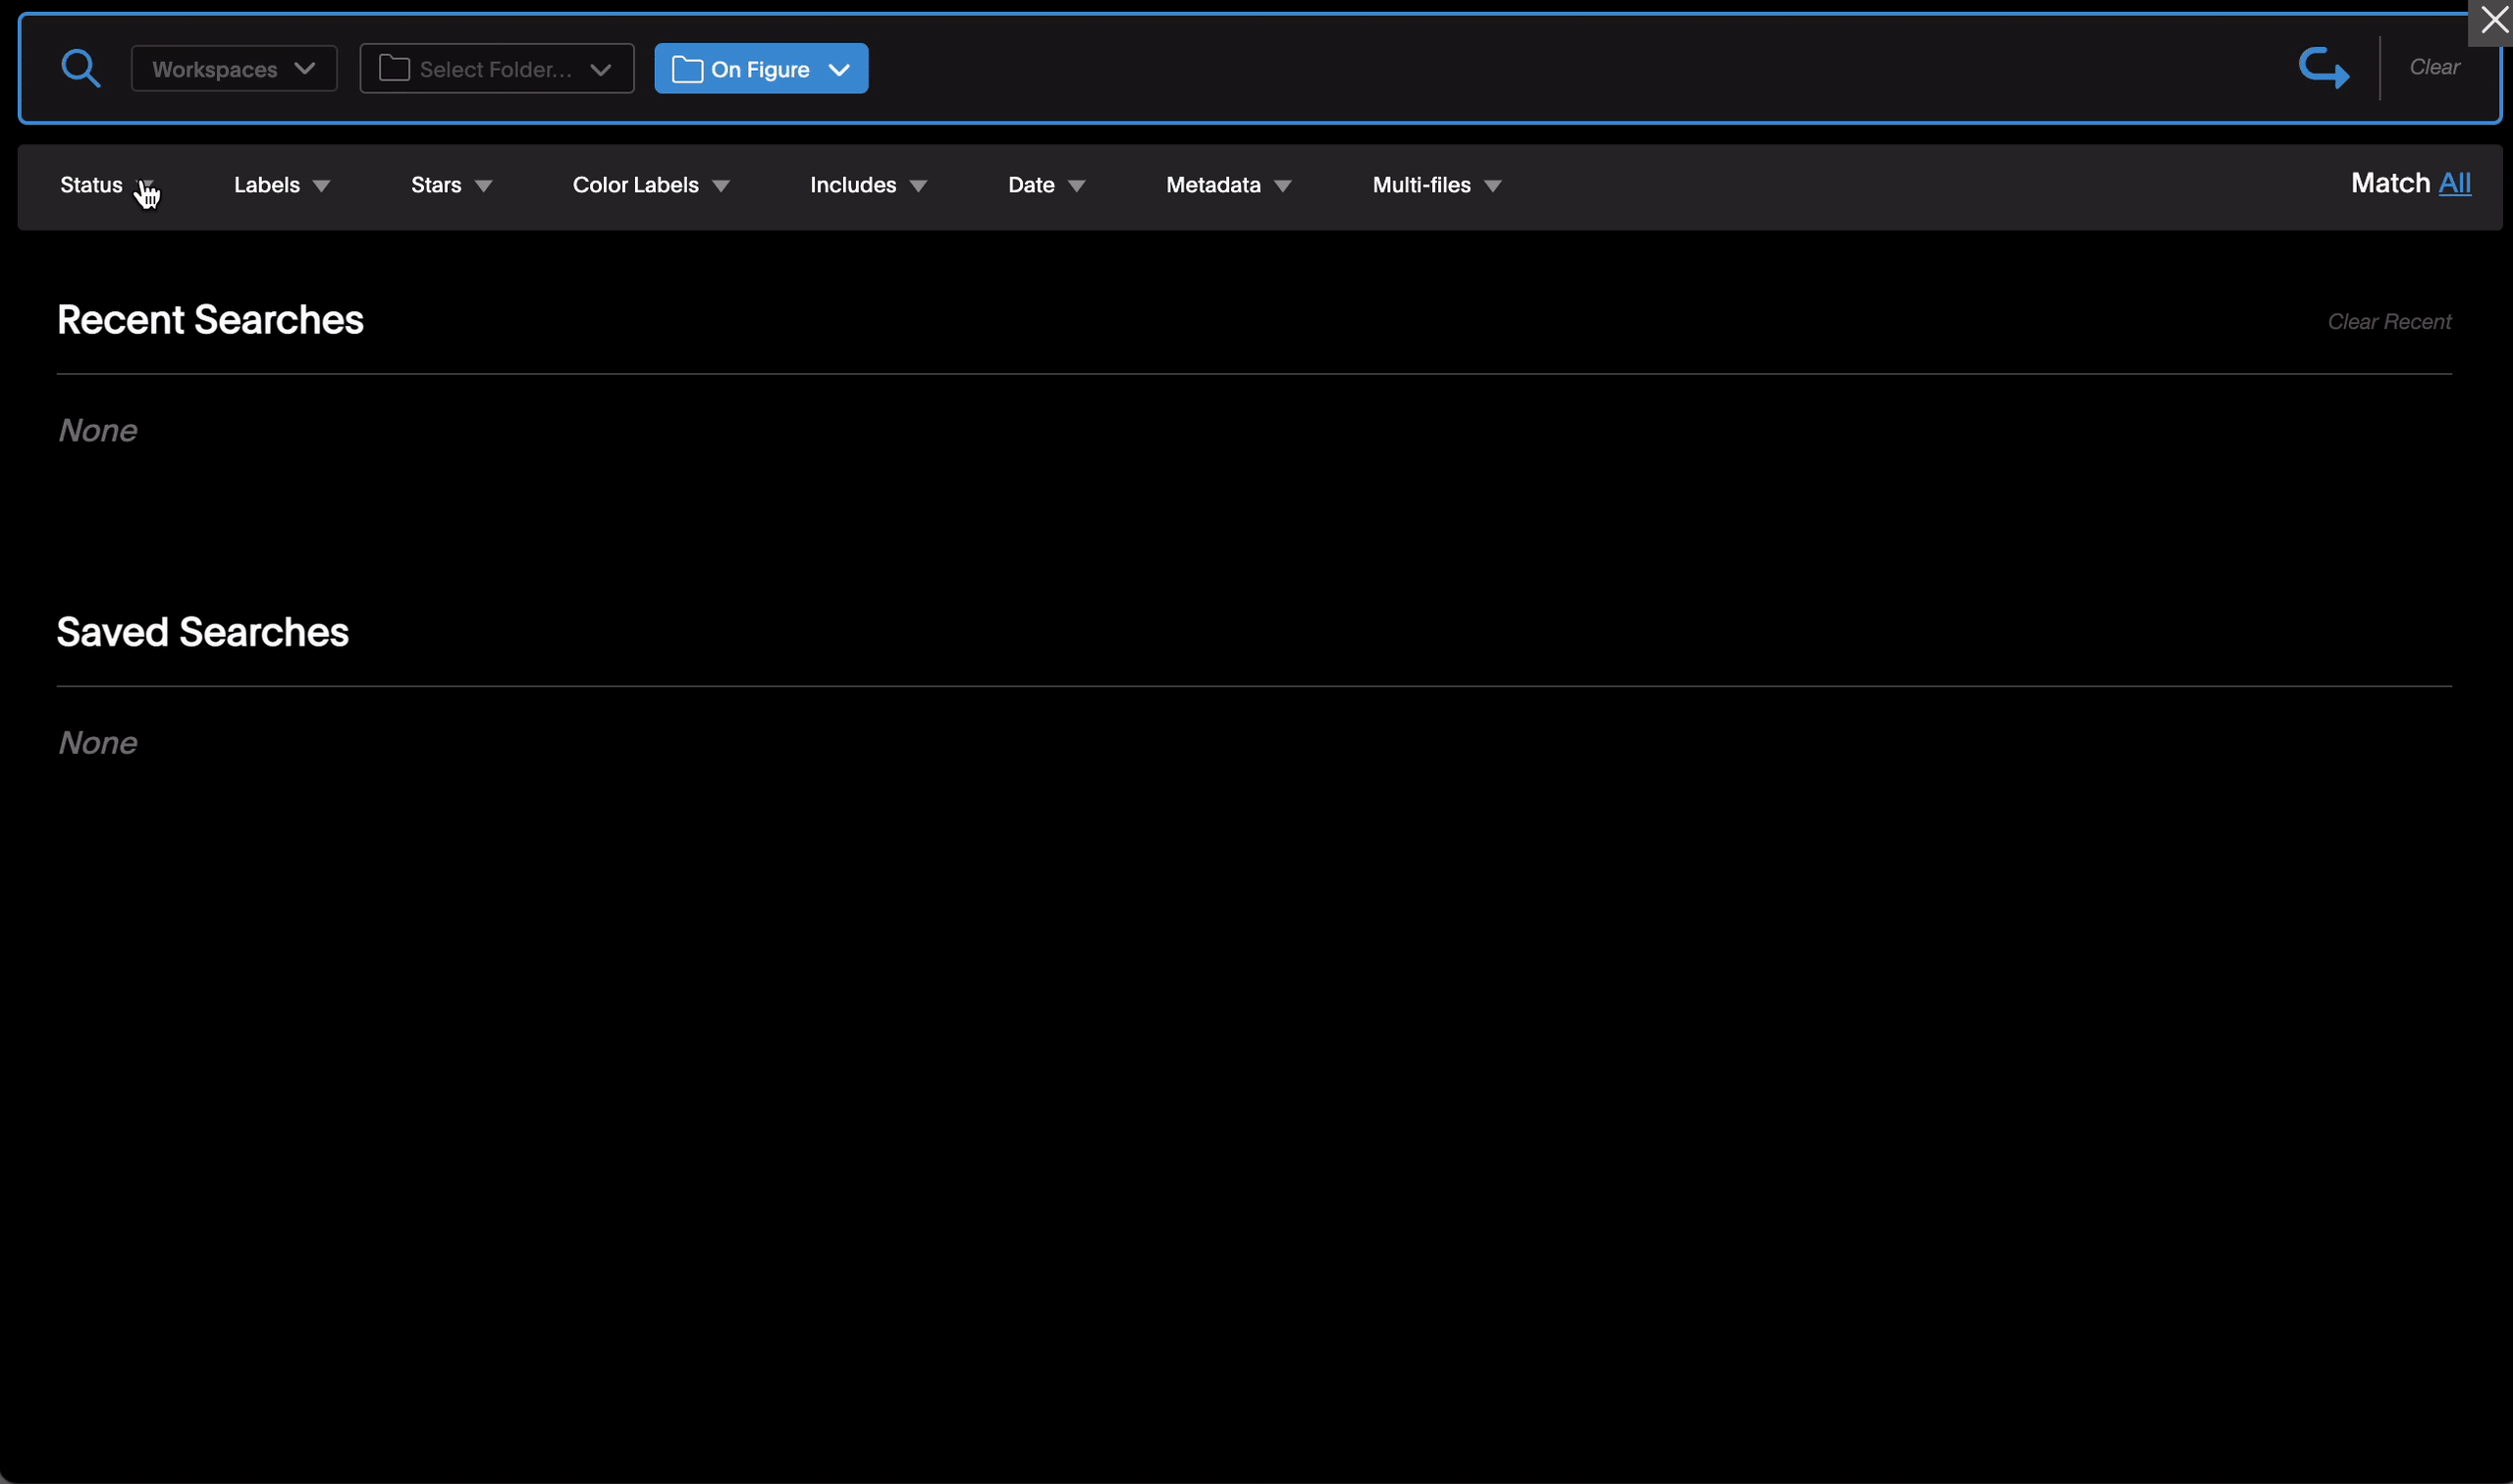Open the On Figure folder dropdown
2513x1484 pixels.
click(x=761, y=69)
